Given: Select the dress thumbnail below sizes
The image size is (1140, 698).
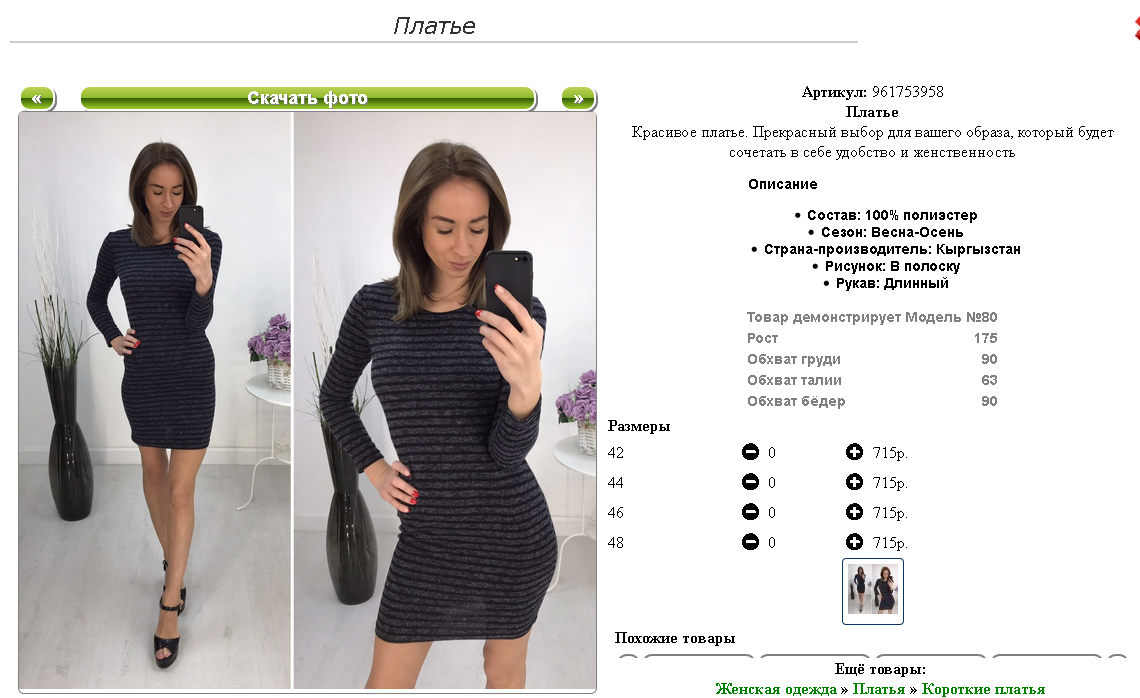Looking at the screenshot, I should 872,591.
